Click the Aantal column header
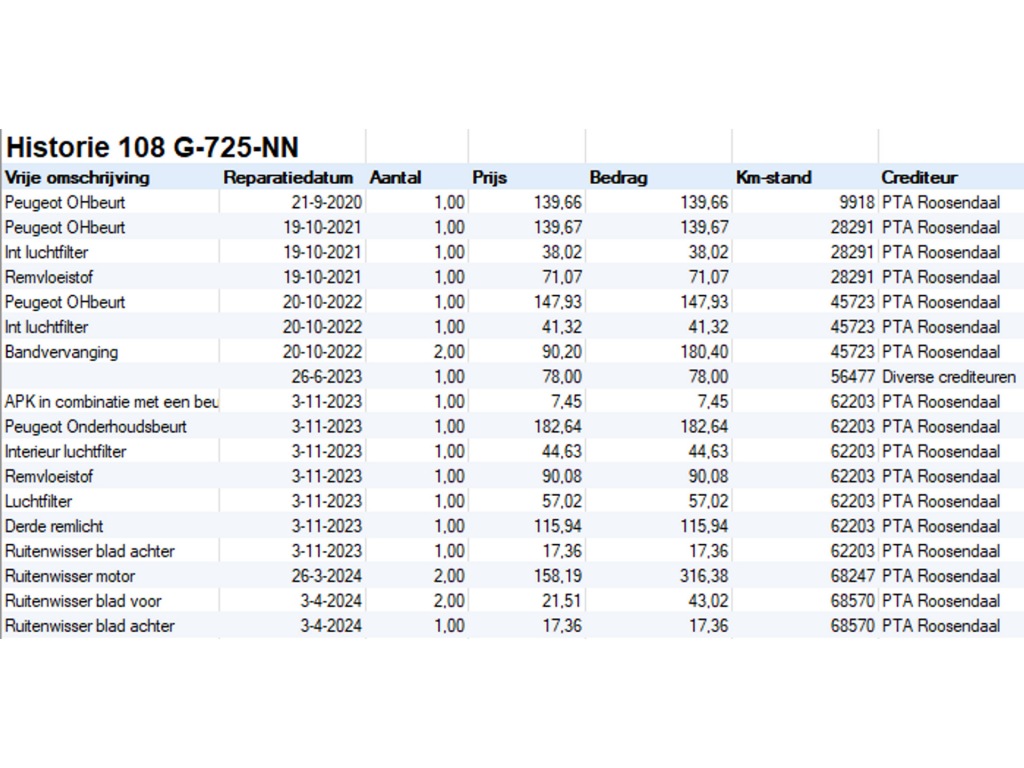 point(396,178)
